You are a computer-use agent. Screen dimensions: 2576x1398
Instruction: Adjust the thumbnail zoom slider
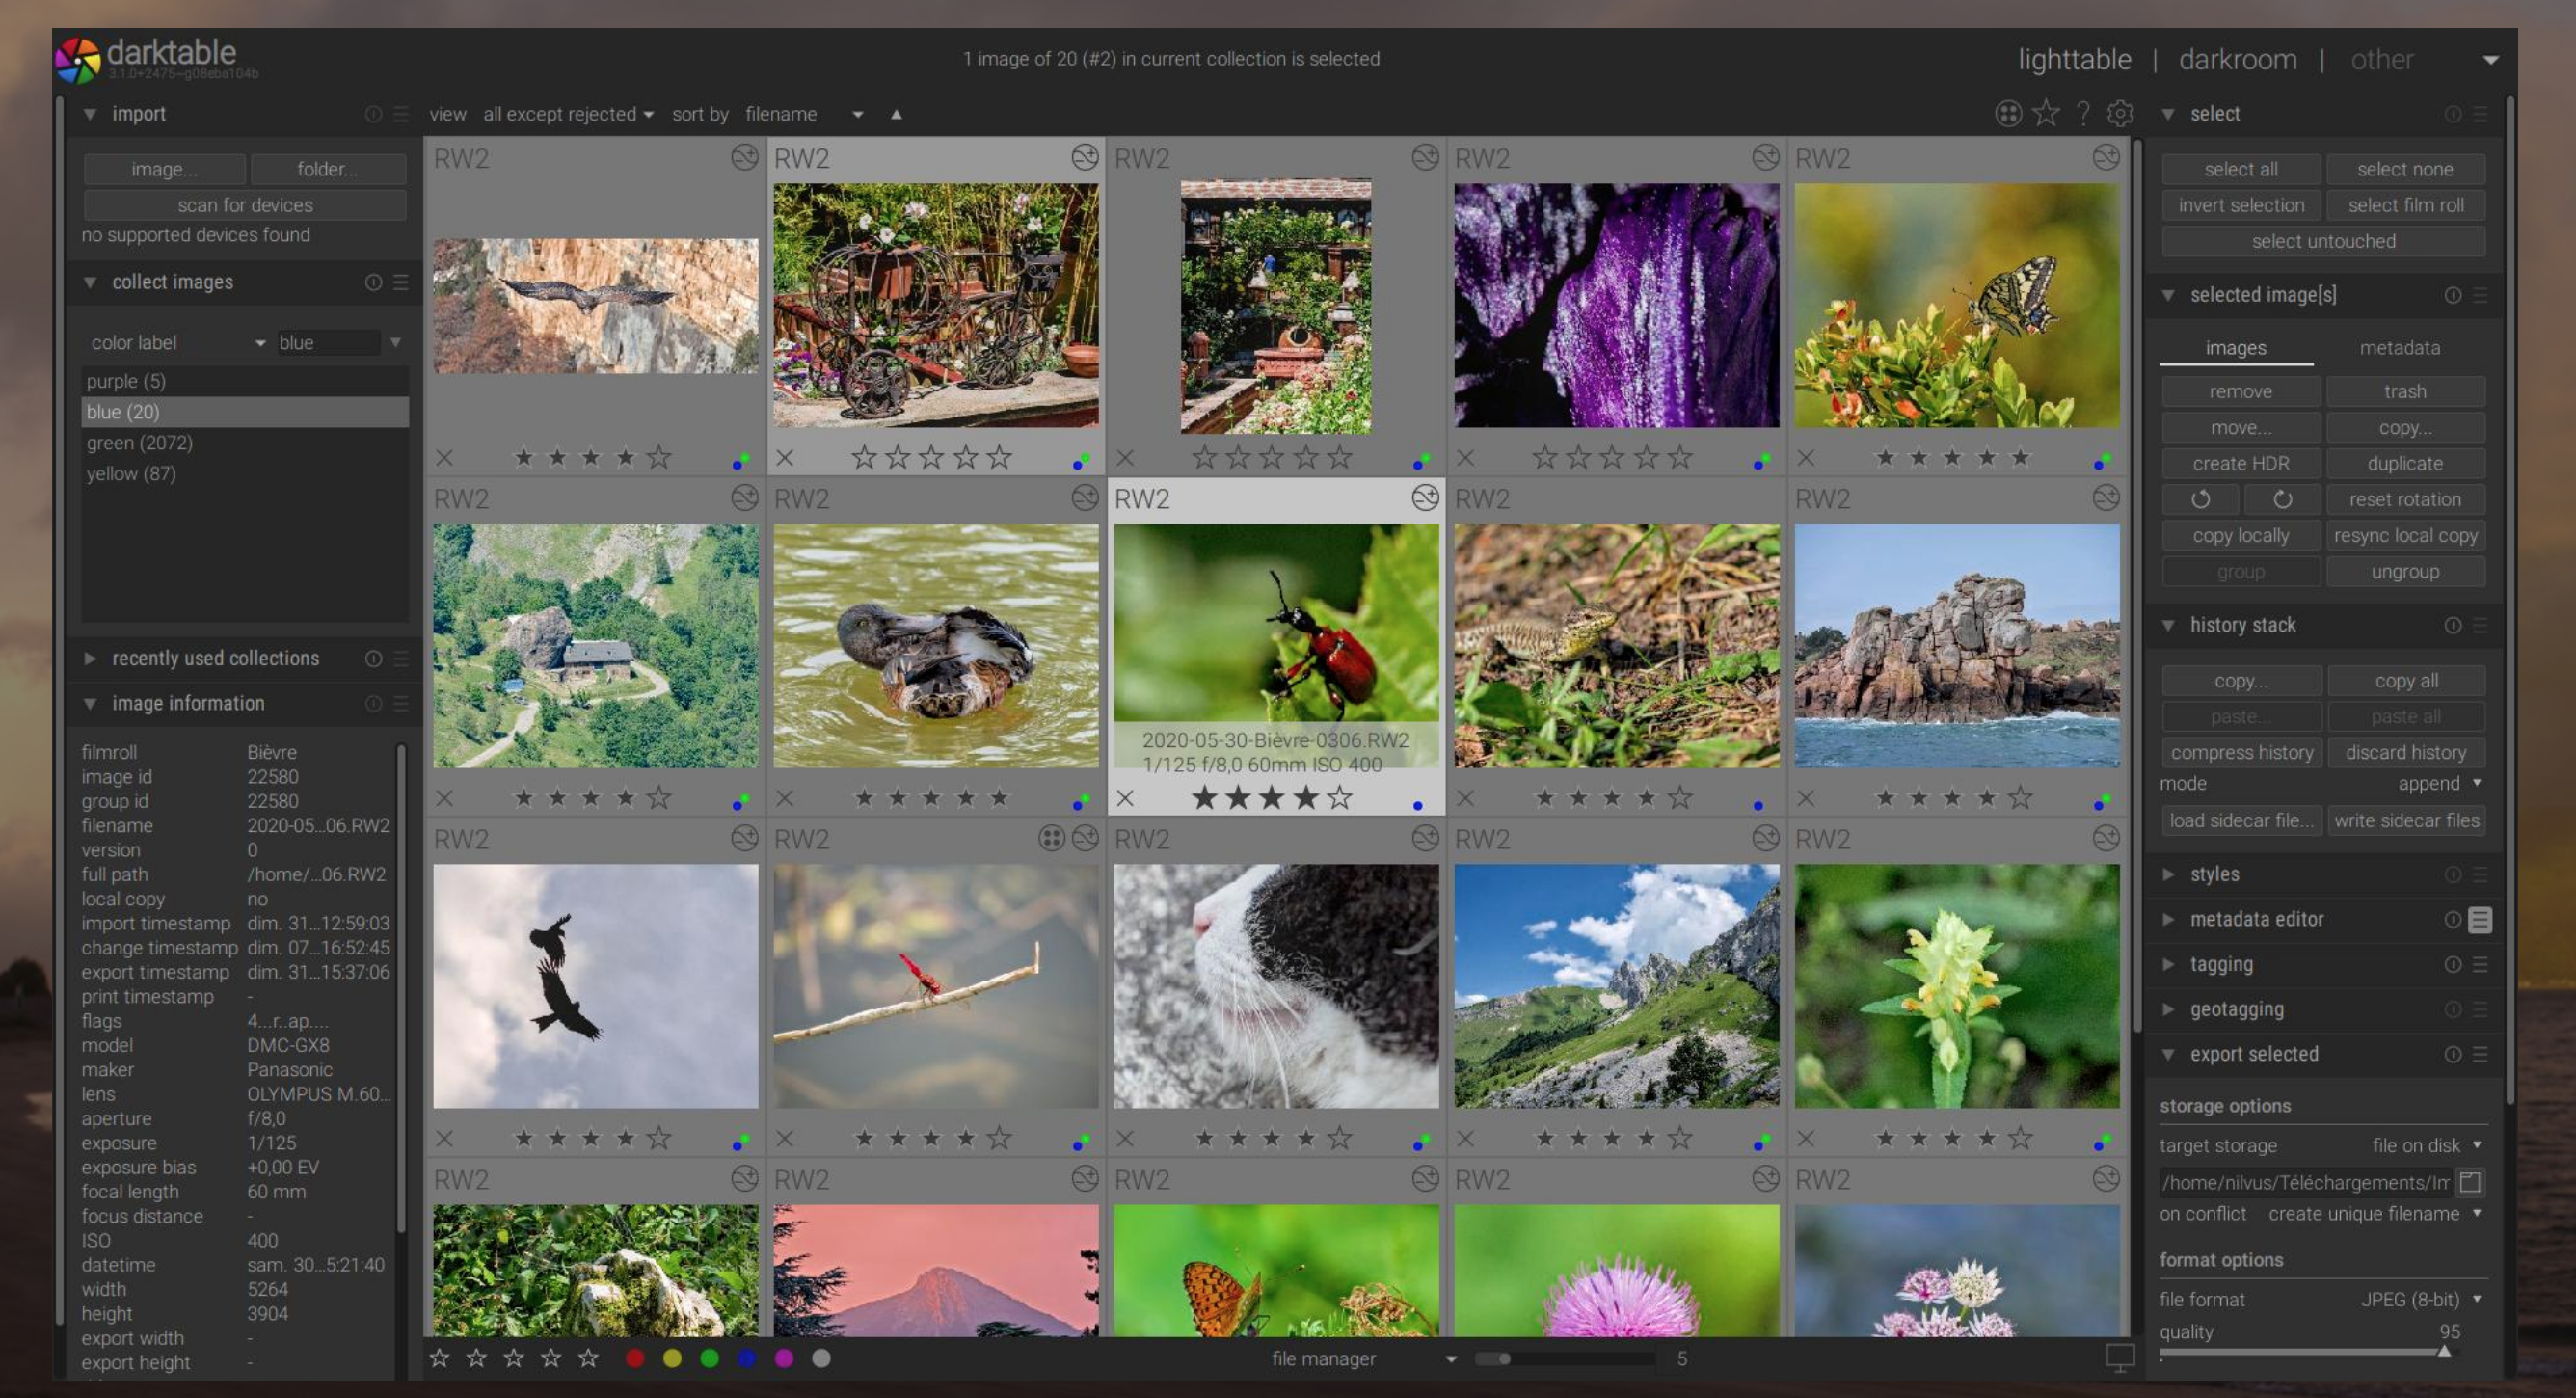1564,1358
